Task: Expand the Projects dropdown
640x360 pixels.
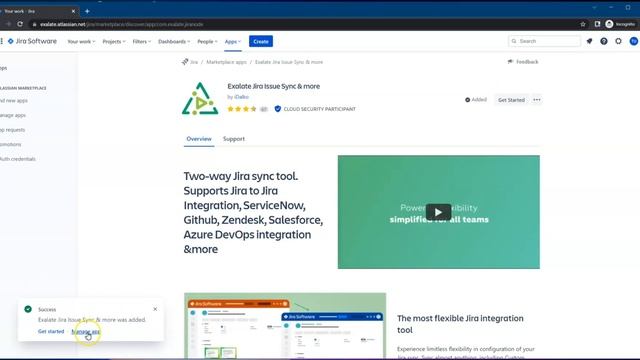Action: pyautogui.click(x=114, y=41)
